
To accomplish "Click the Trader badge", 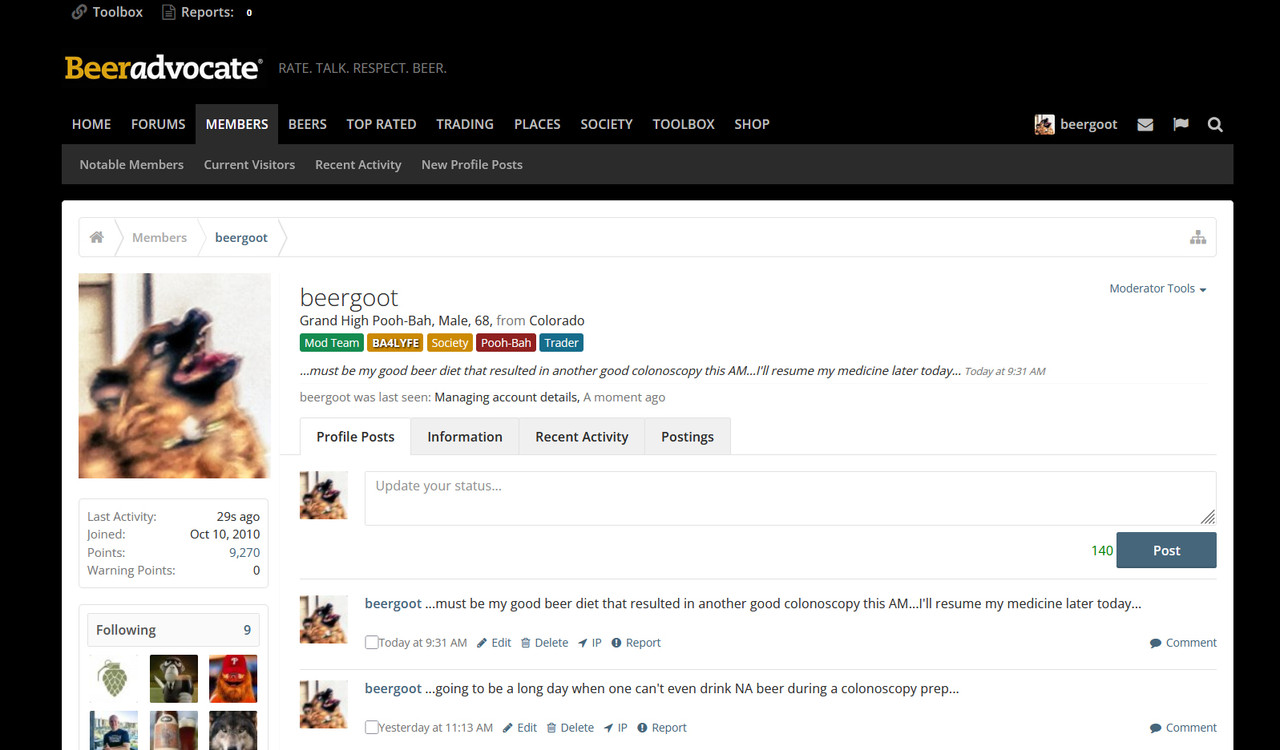I will click(561, 342).
